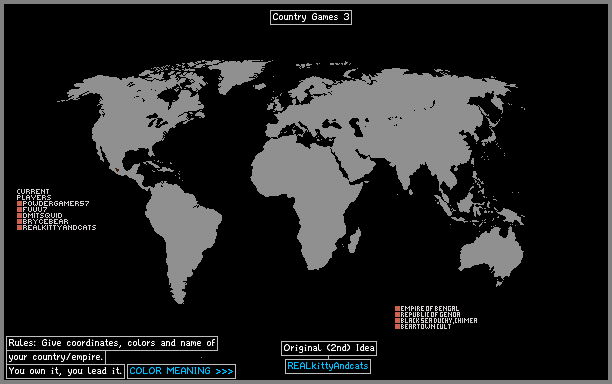The image size is (612, 384).
Task: Click the small red dot in Mexico
Action: 117,170
